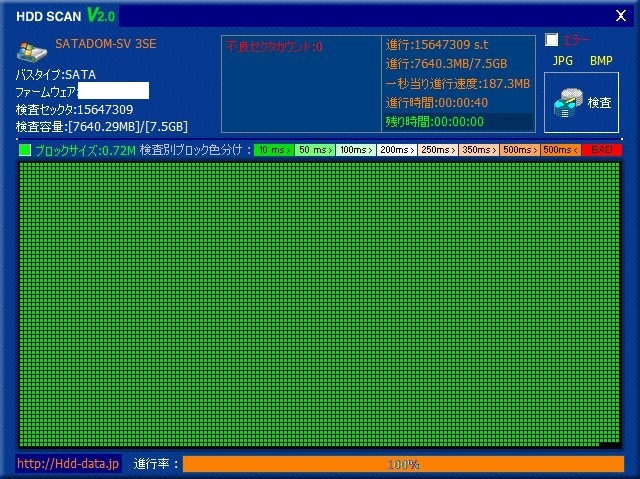Click the 500ms > legend color swatch
The width and height of the screenshot is (640, 479).
click(520, 150)
